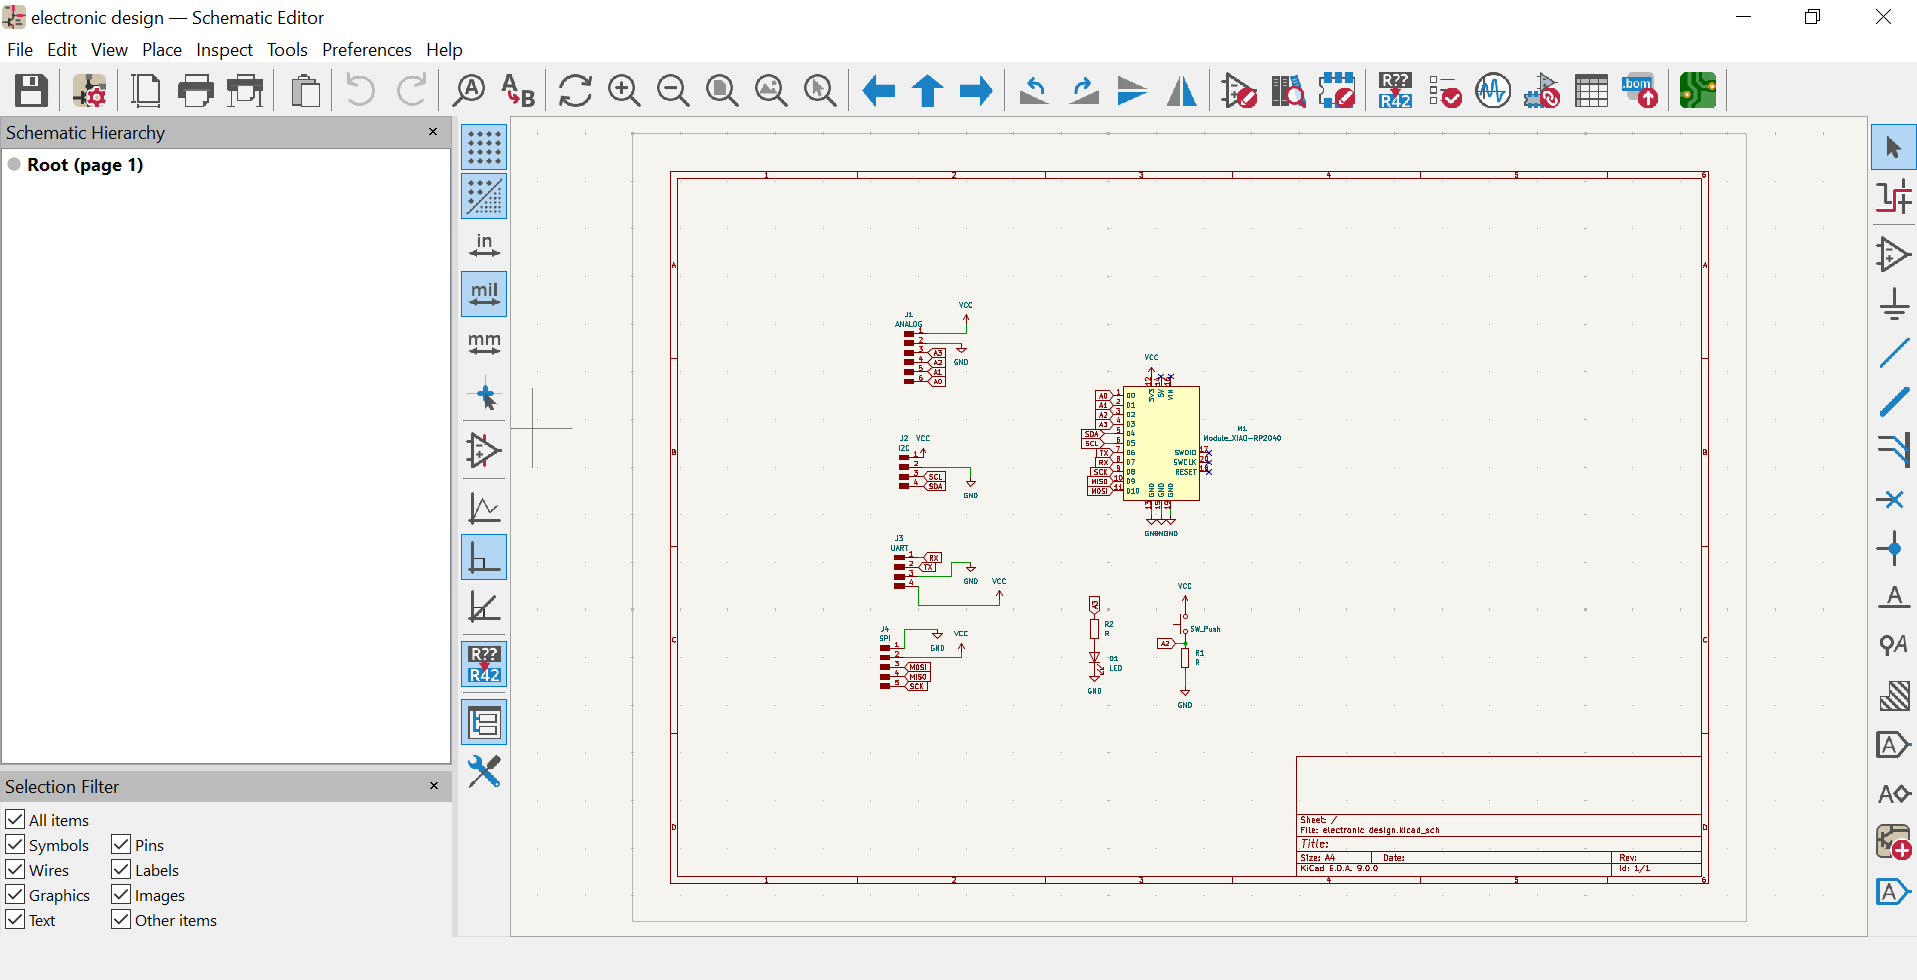The width and height of the screenshot is (1917, 980).
Task: Open the Preferences menu
Action: 366,50
